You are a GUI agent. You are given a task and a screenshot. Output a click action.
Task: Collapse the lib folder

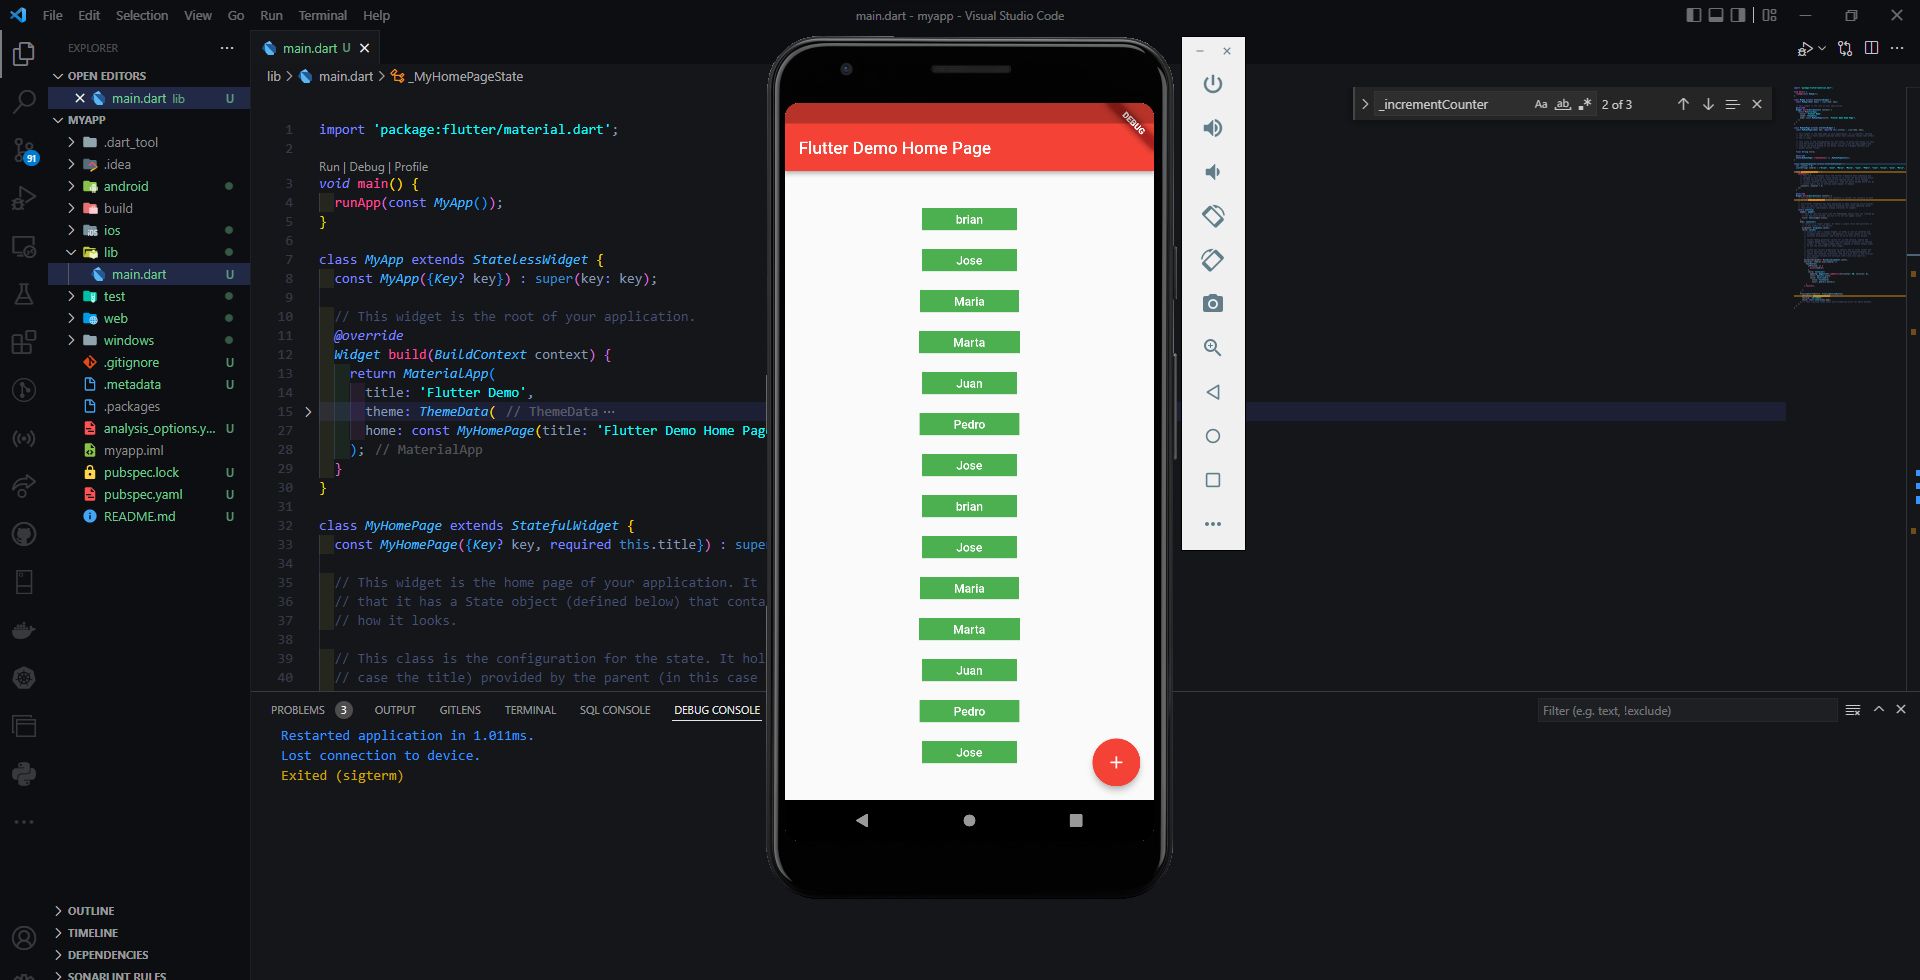point(150,252)
